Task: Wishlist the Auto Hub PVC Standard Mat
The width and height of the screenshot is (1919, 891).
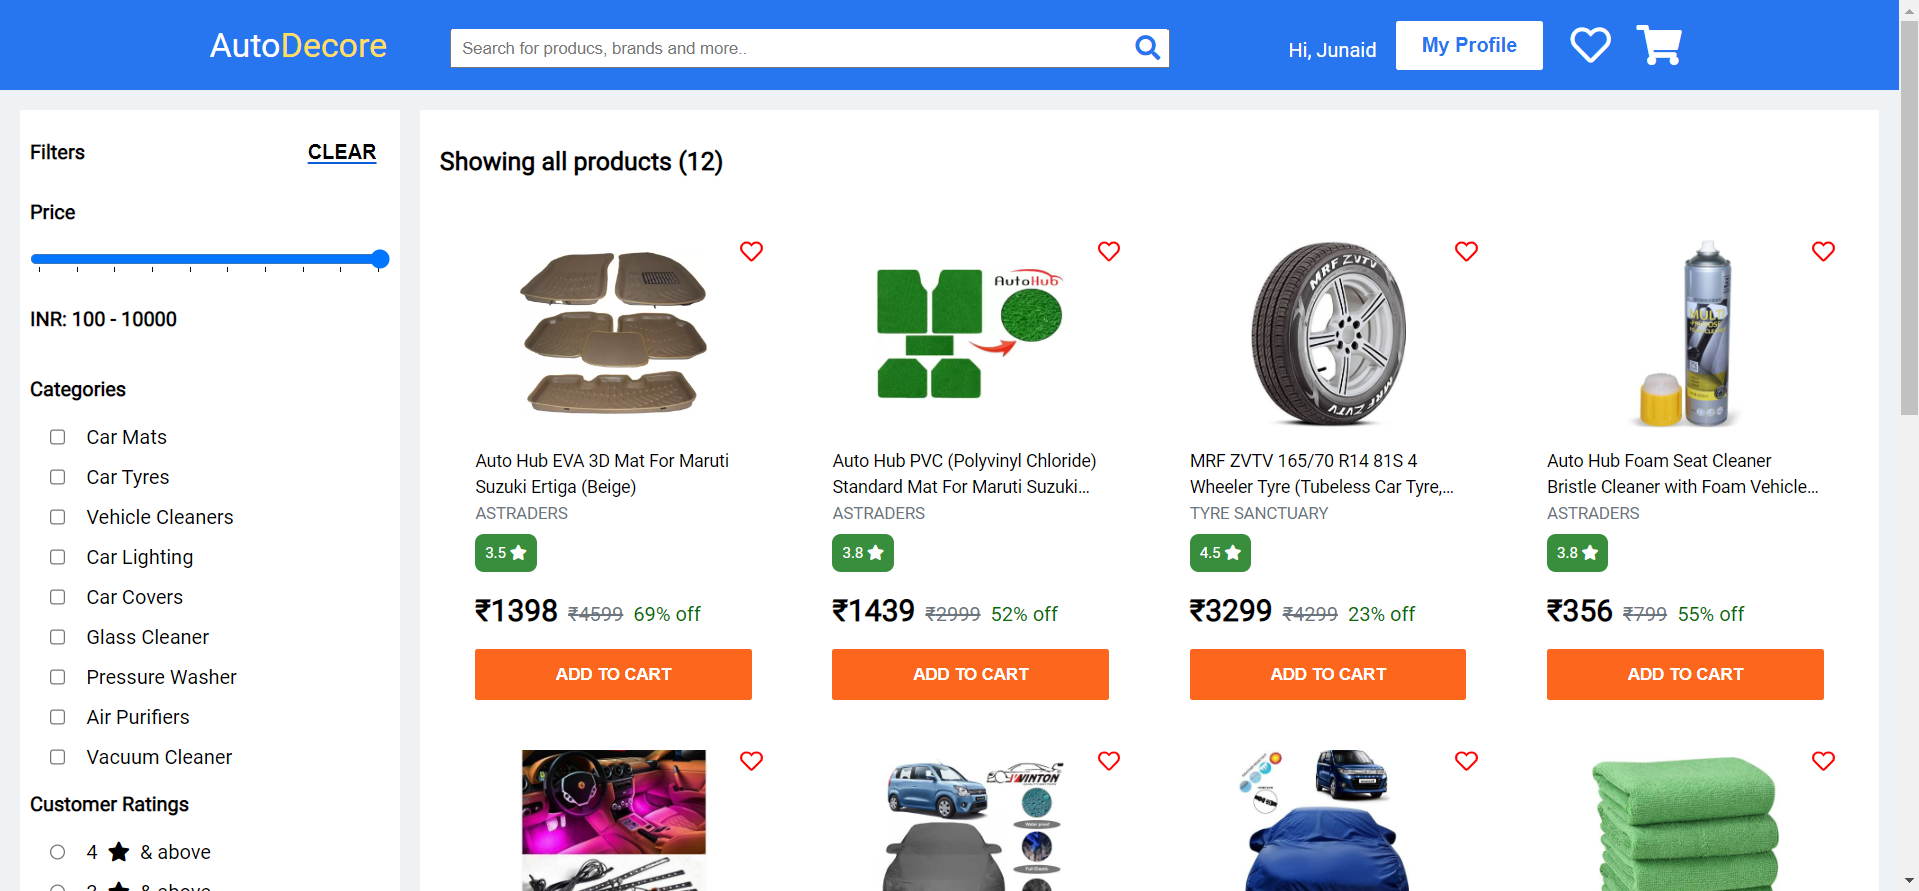Action: (x=1108, y=251)
